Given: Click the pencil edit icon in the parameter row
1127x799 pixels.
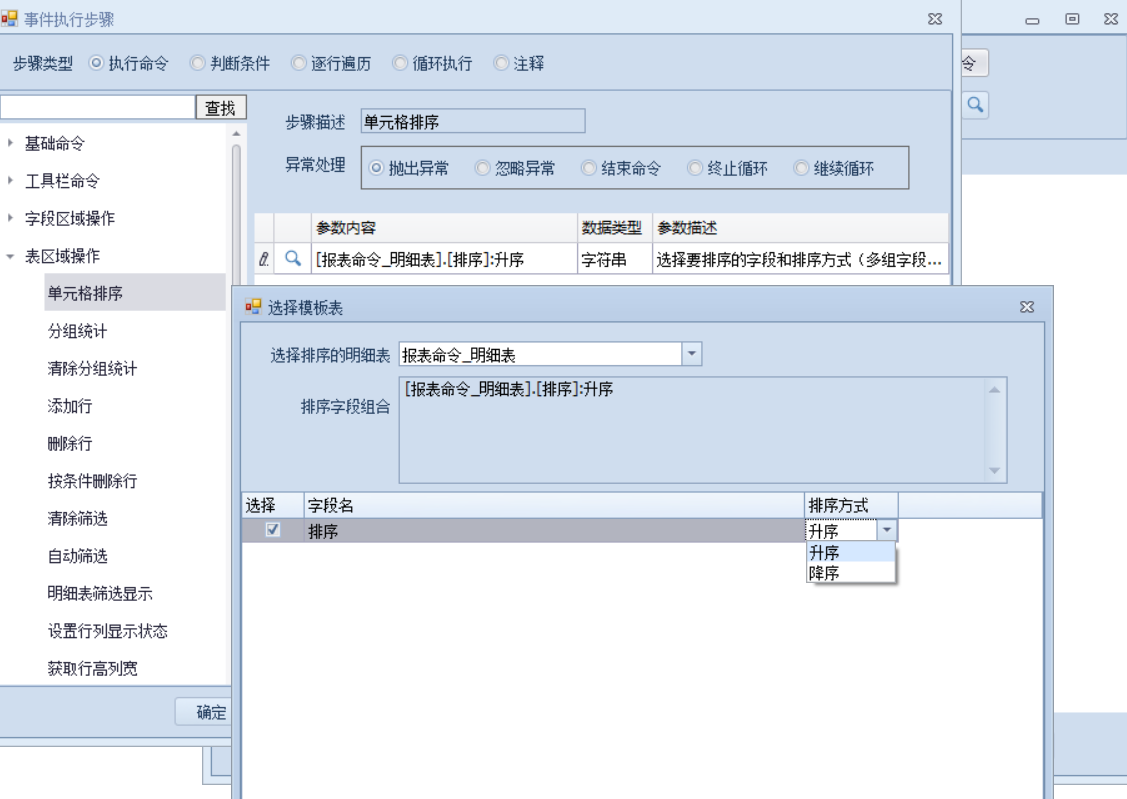Looking at the screenshot, I should [264, 259].
